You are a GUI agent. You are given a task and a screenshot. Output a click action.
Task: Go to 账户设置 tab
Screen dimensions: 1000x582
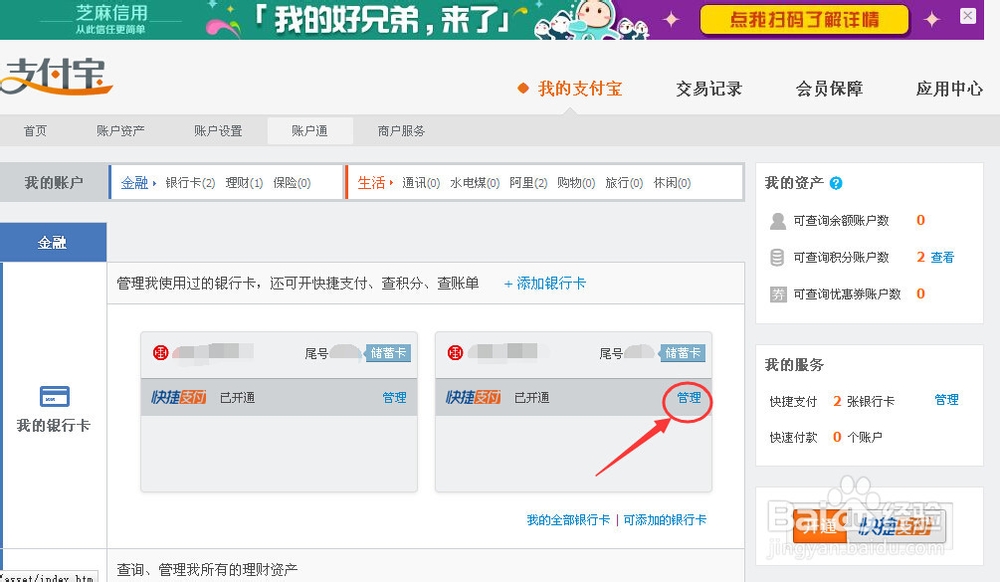coord(218,131)
